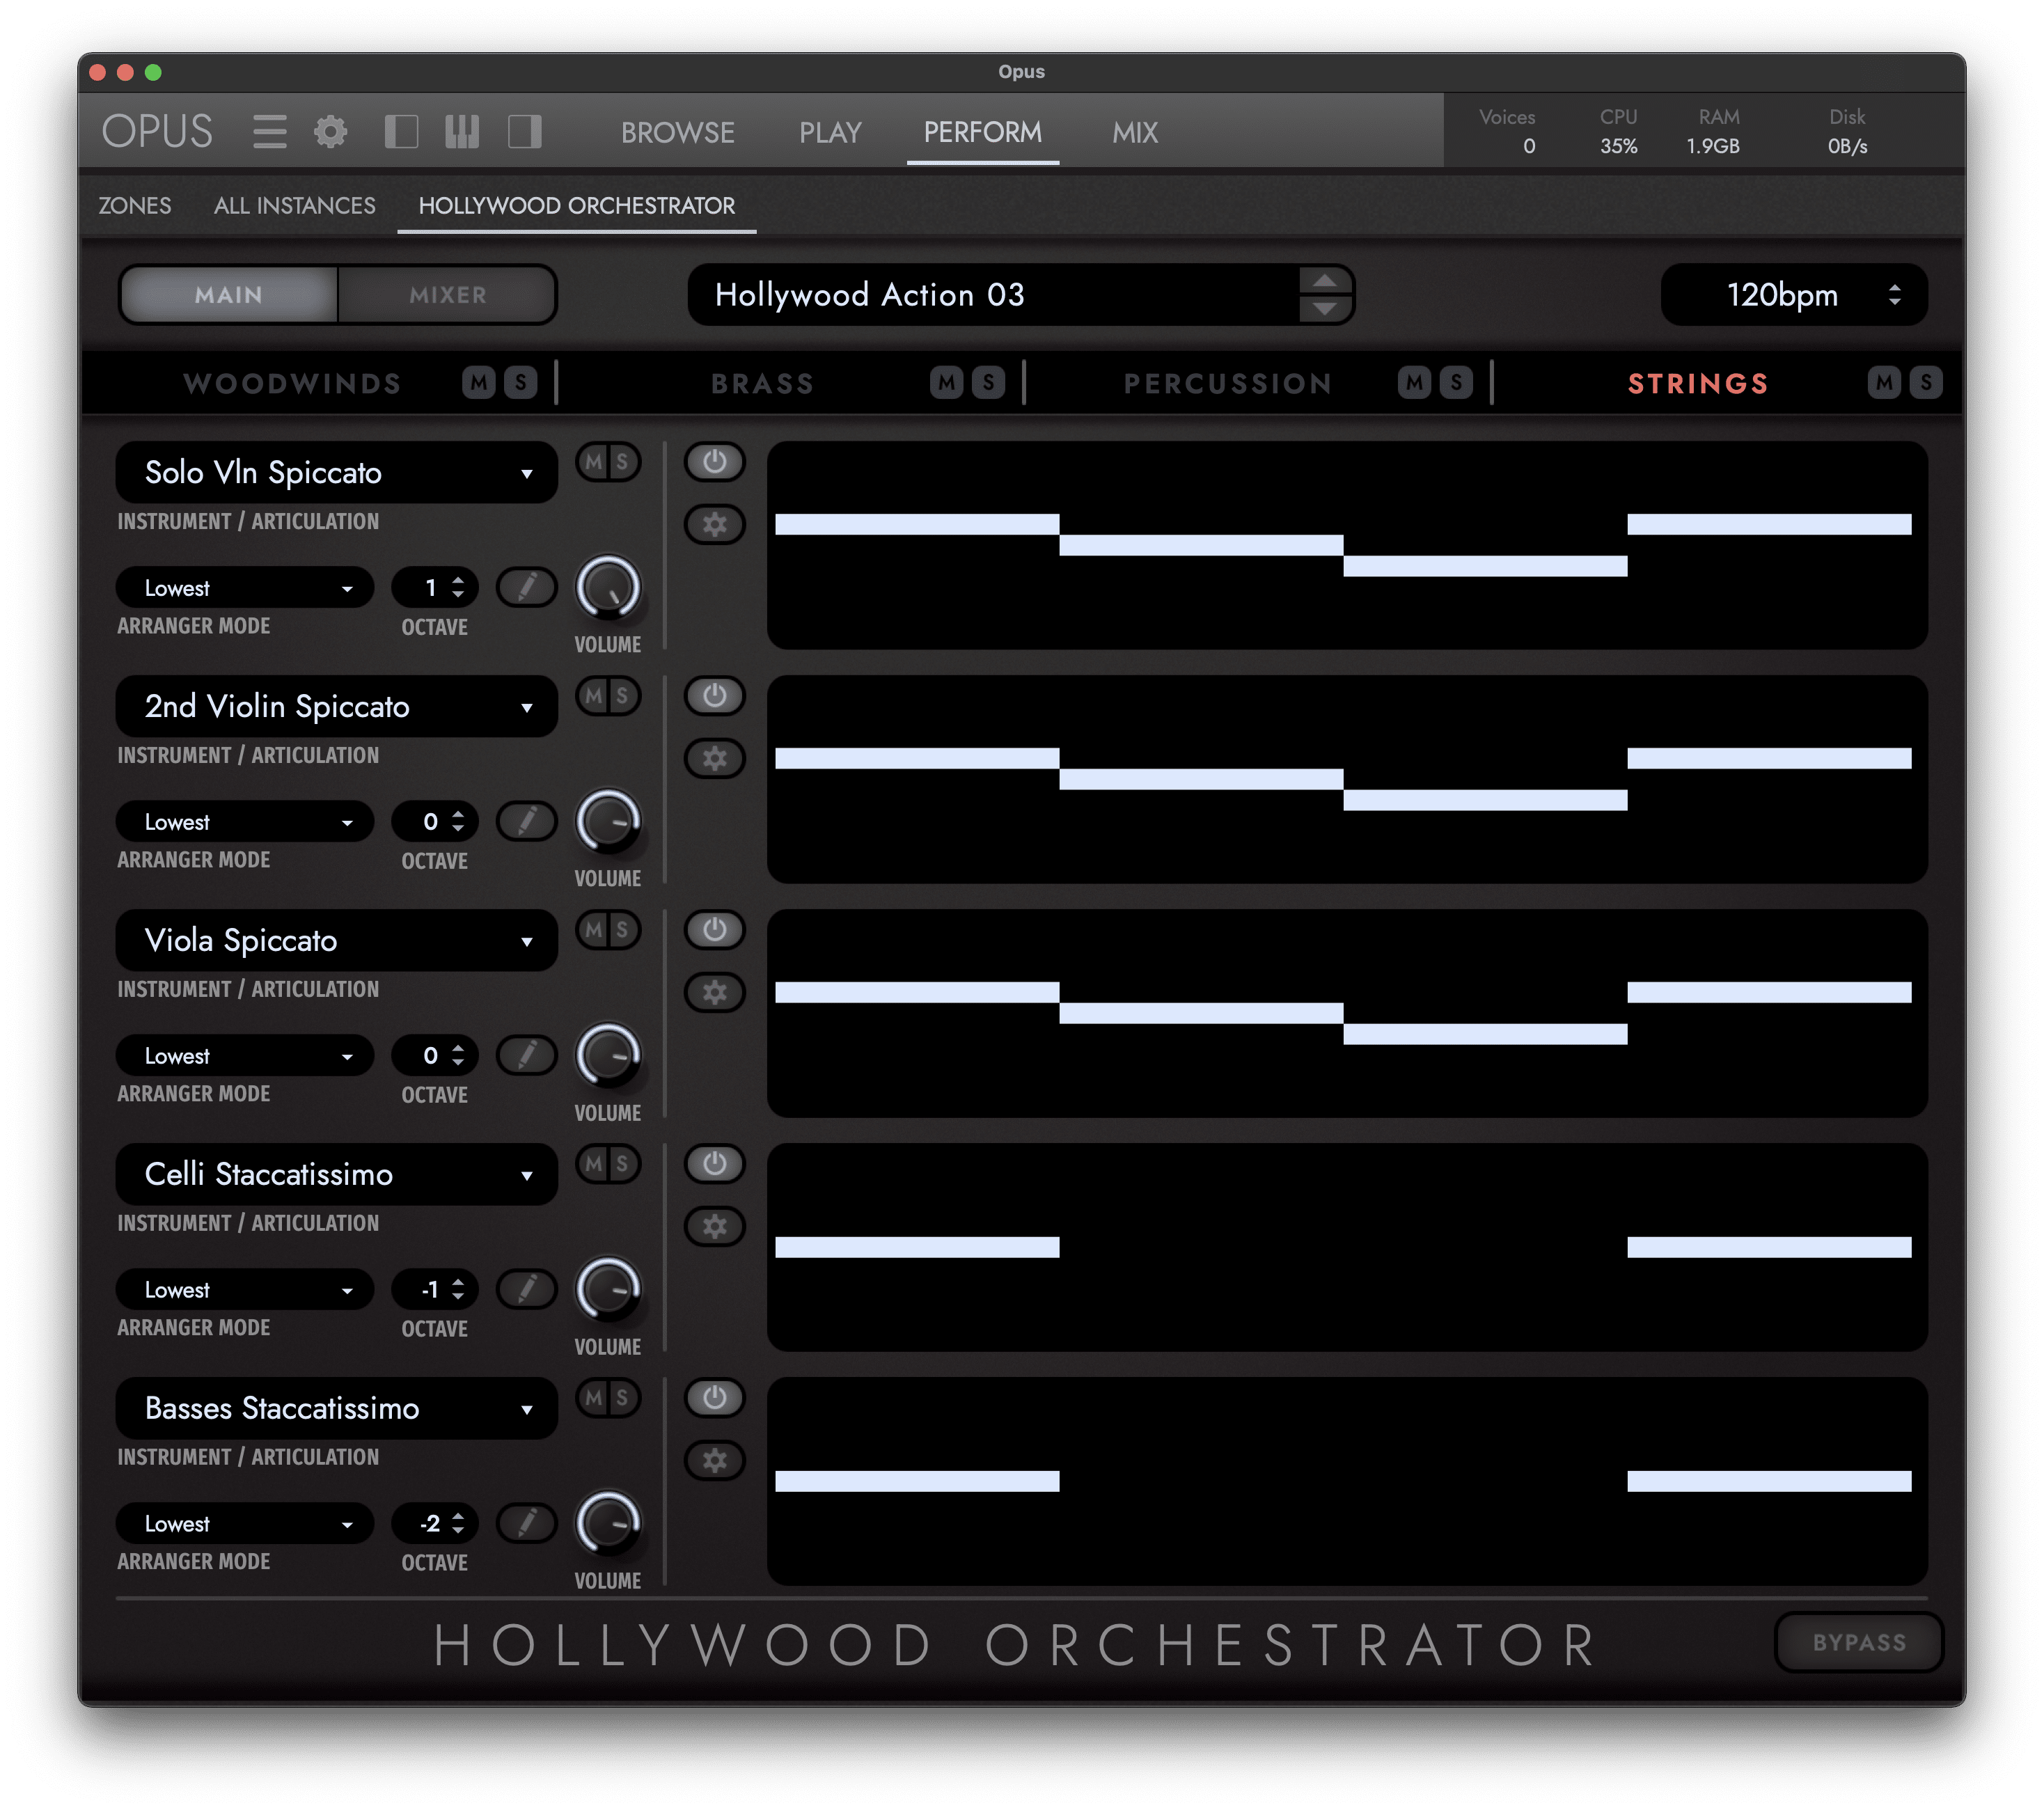
Task: Mute the Solo Vln Spiccato instrument
Action: 594,462
